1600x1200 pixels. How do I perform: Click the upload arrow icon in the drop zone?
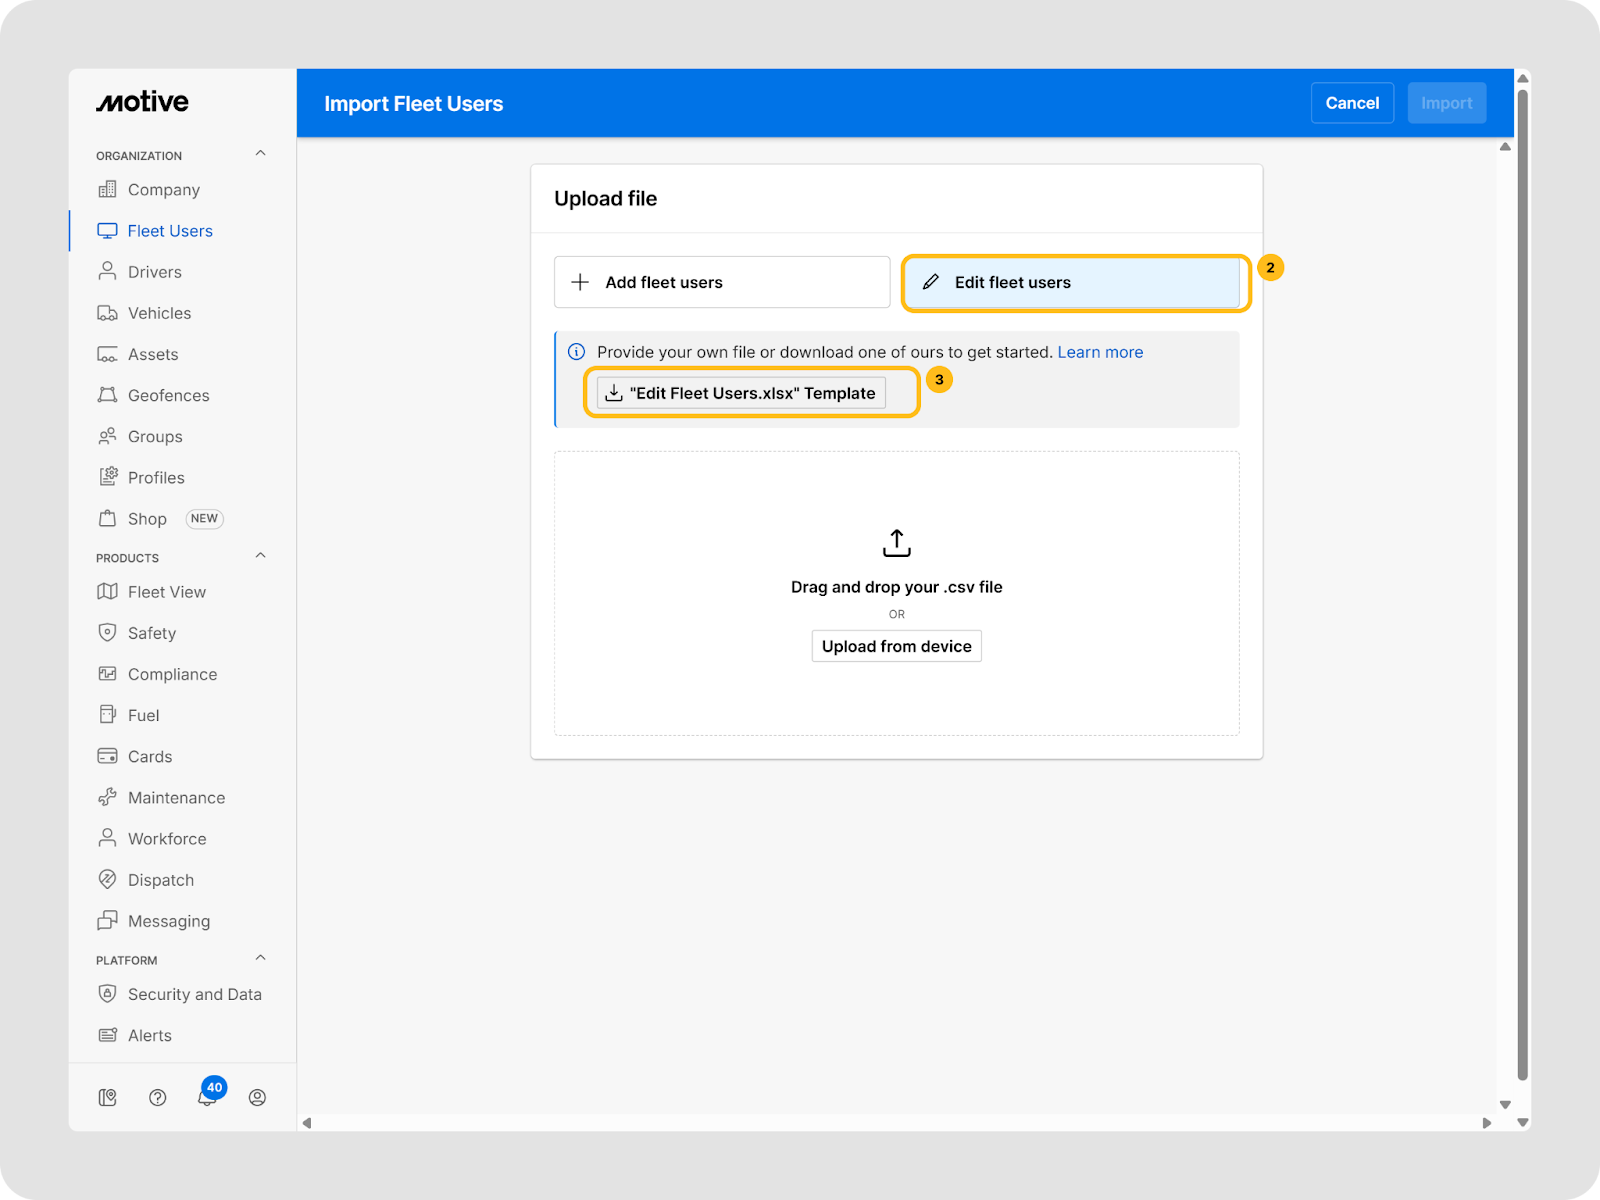point(896,543)
